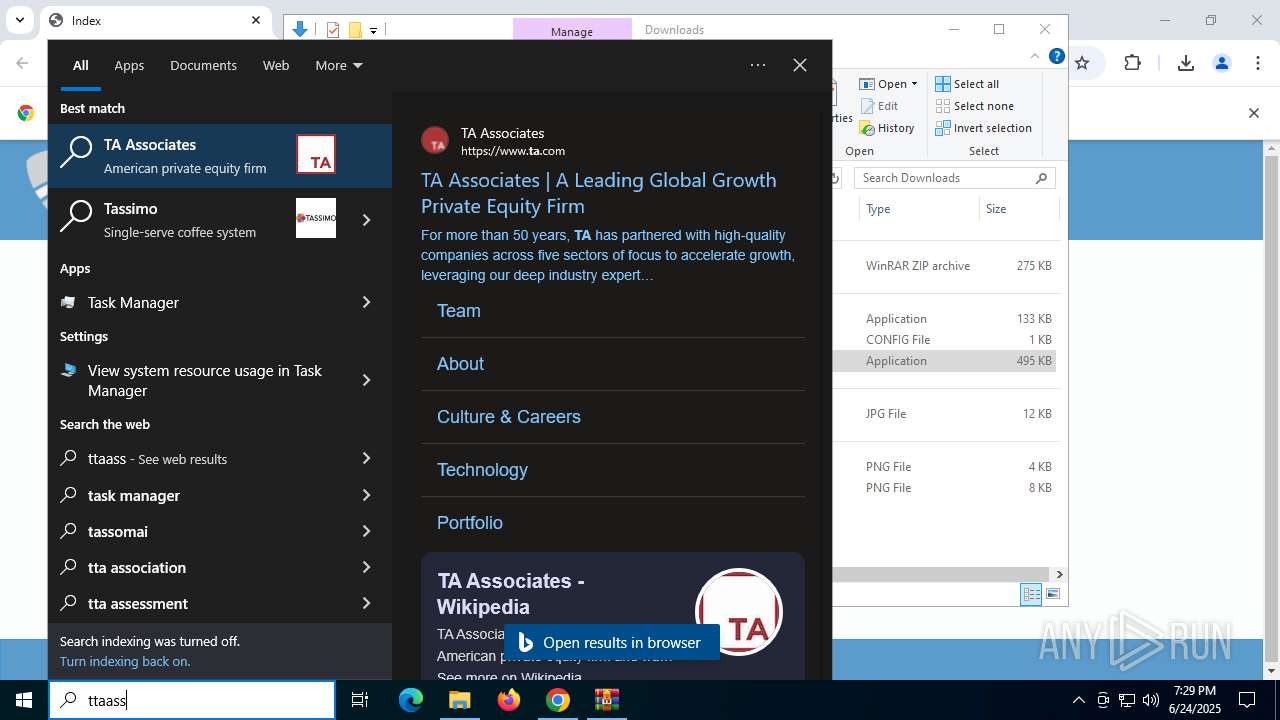Show hidden tray icons chevron
The width and height of the screenshot is (1280, 720).
(1078, 700)
